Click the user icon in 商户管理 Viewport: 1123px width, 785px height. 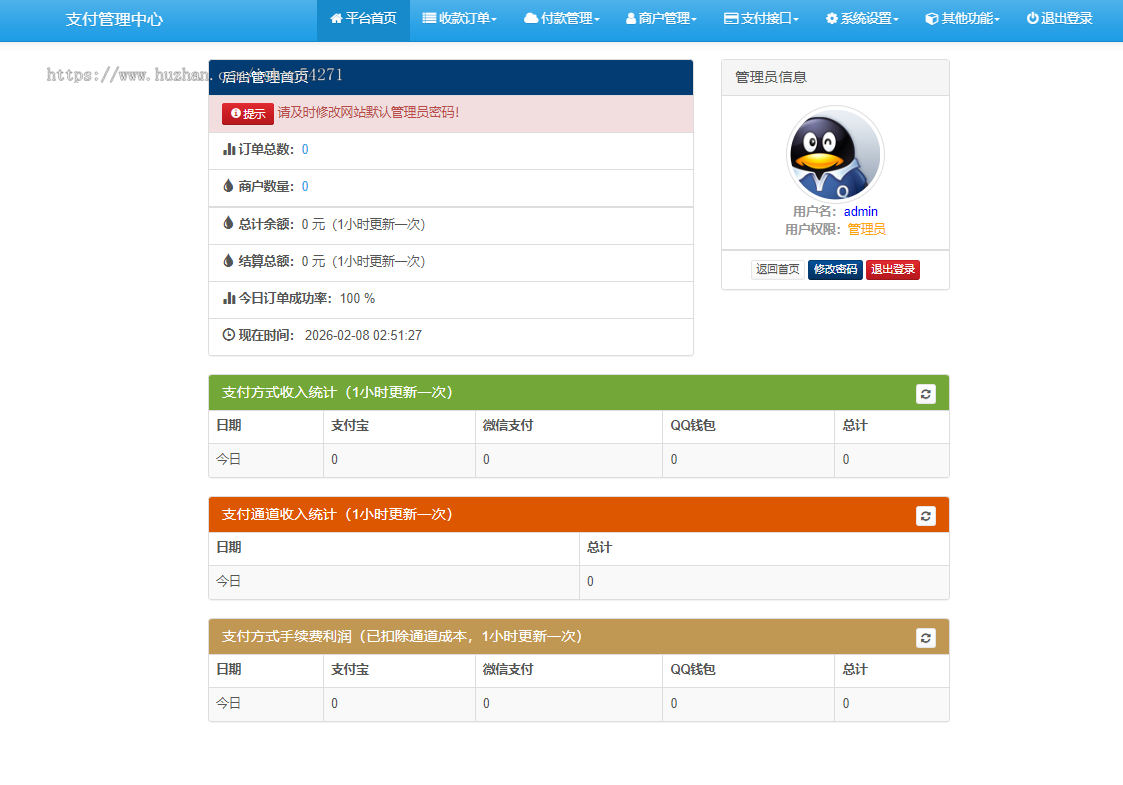click(x=631, y=19)
